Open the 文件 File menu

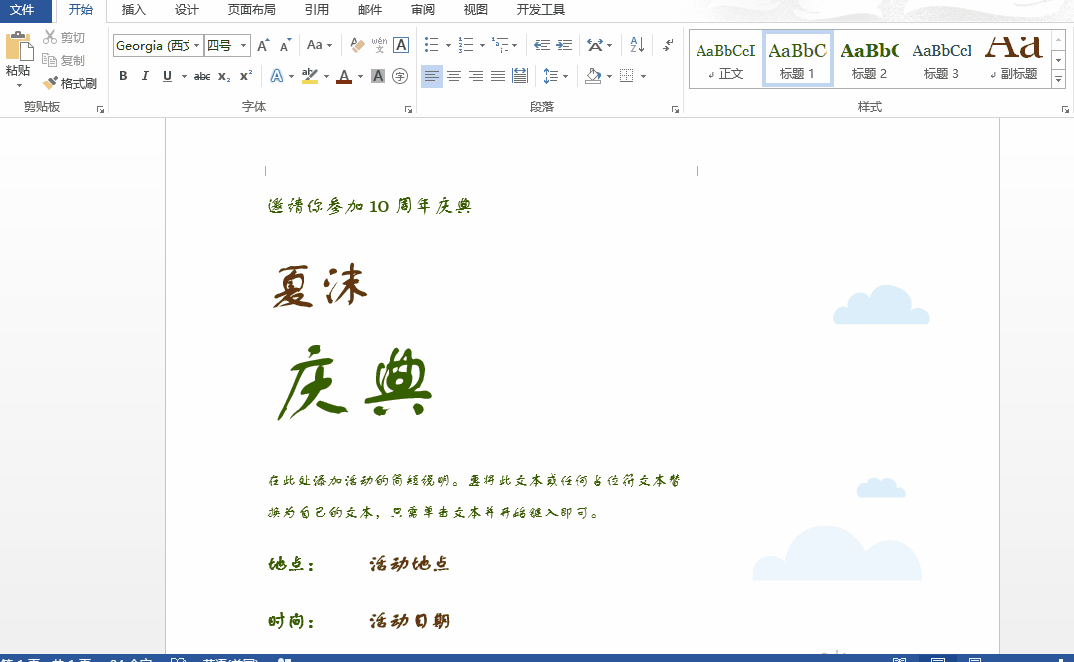click(23, 10)
